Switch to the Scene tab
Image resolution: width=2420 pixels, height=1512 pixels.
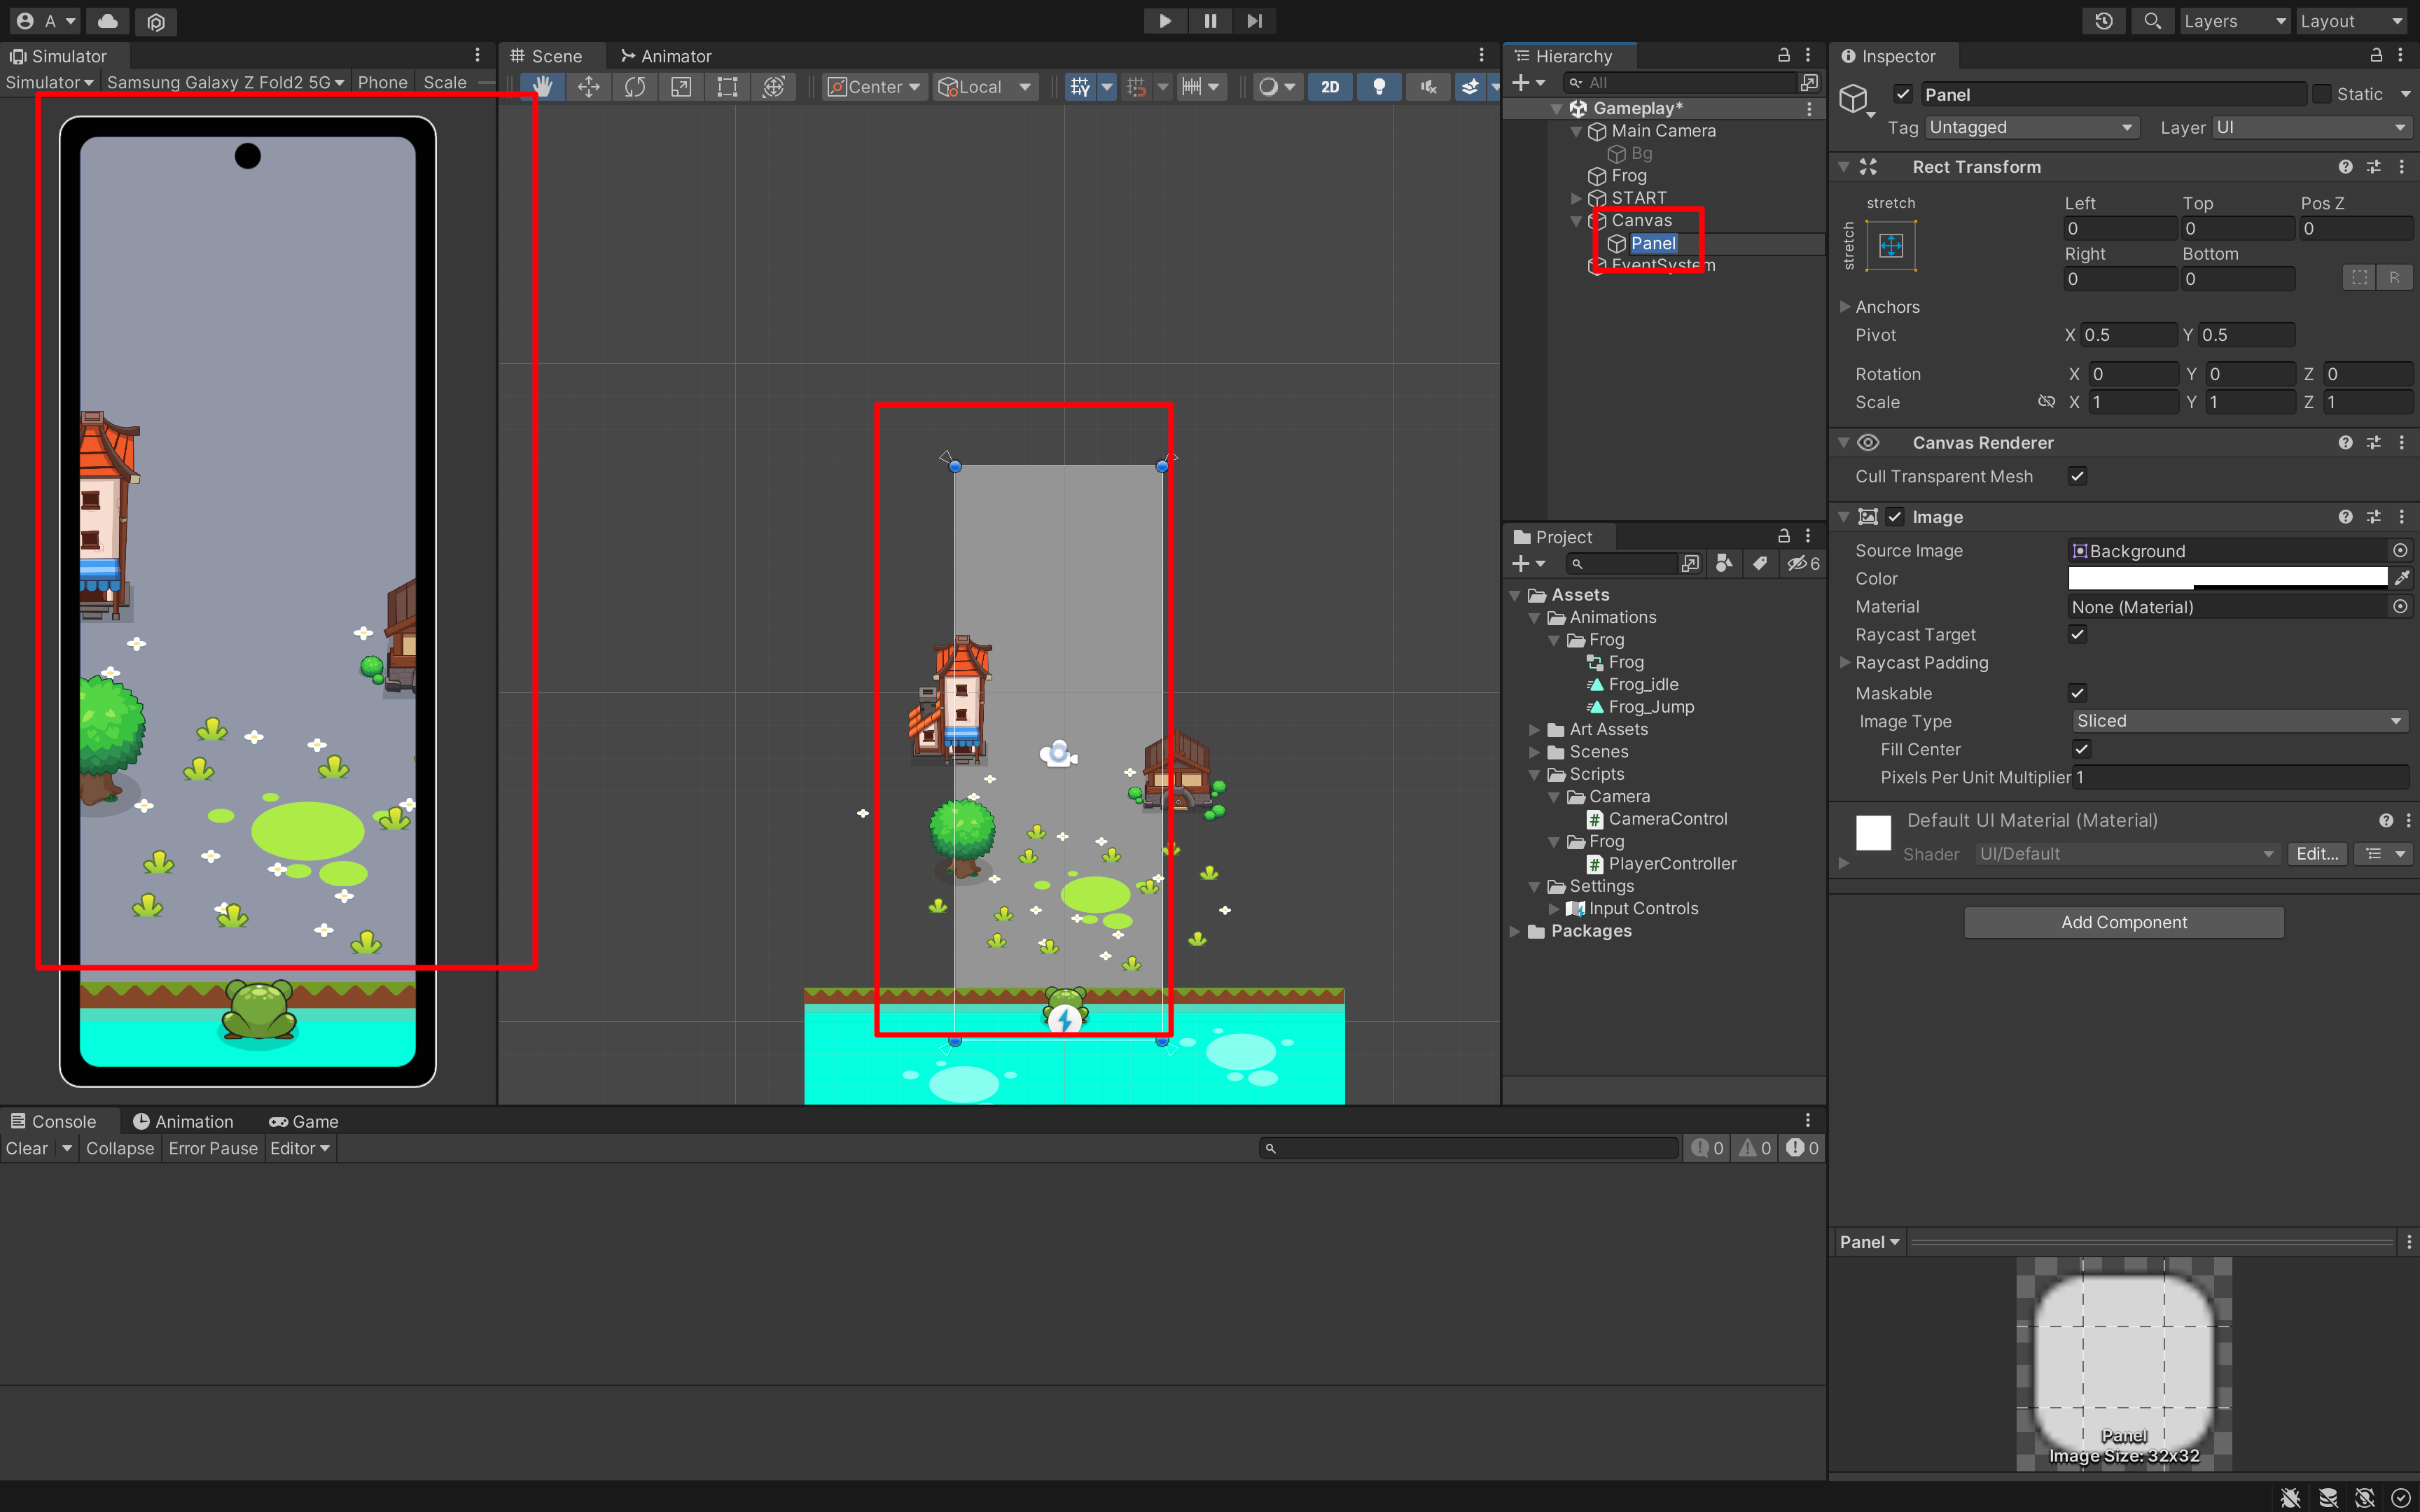pos(546,56)
